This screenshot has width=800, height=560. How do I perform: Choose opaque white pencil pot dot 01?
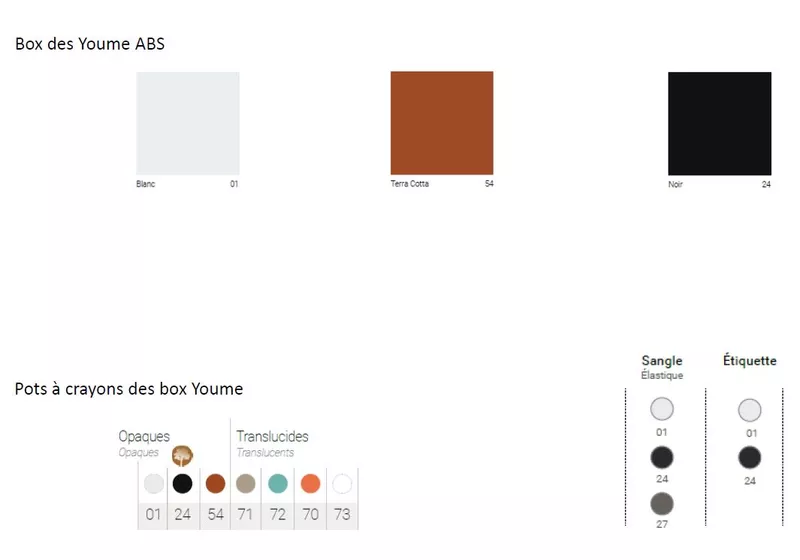[153, 484]
